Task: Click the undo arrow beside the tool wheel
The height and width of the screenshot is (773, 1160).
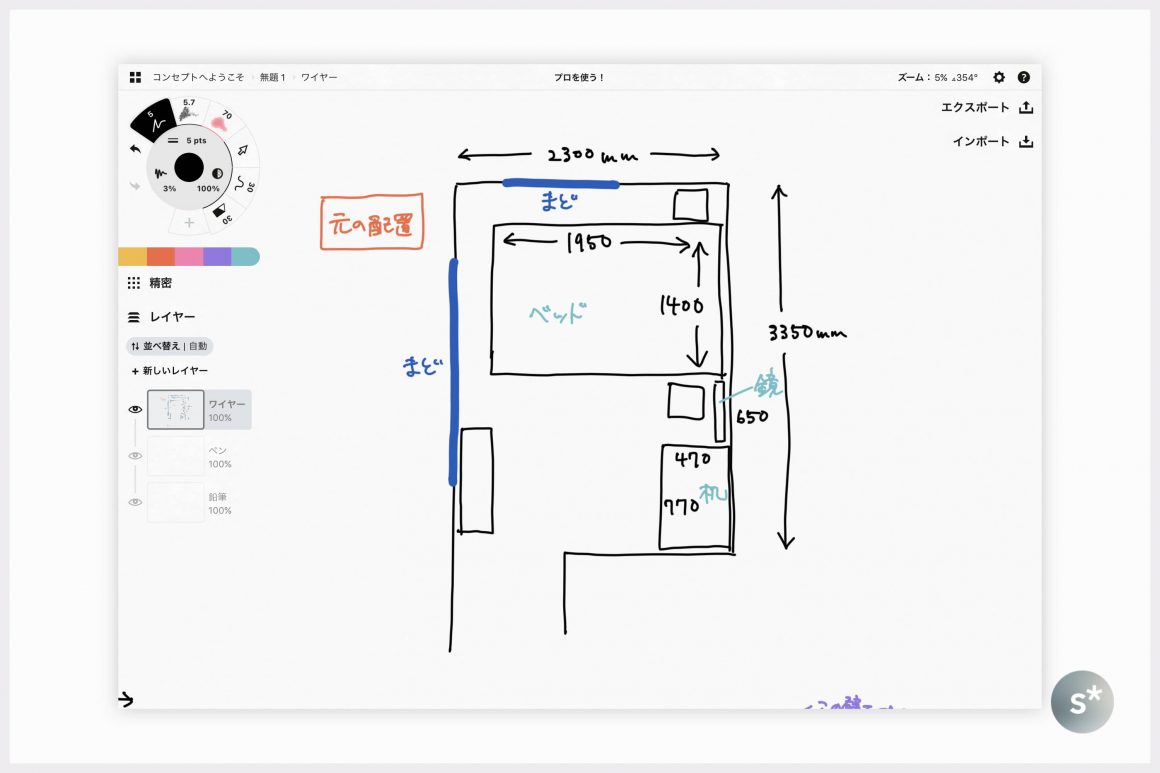Action: coord(136,149)
